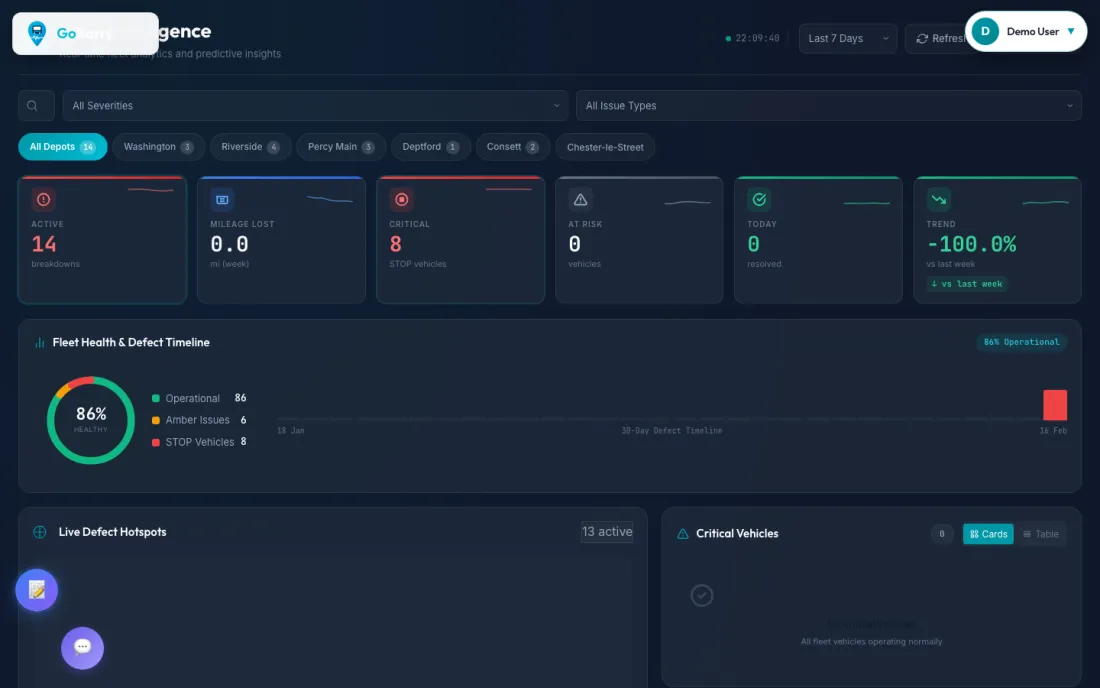Open the All Severities dropdown
1100x688 pixels.
tap(315, 106)
